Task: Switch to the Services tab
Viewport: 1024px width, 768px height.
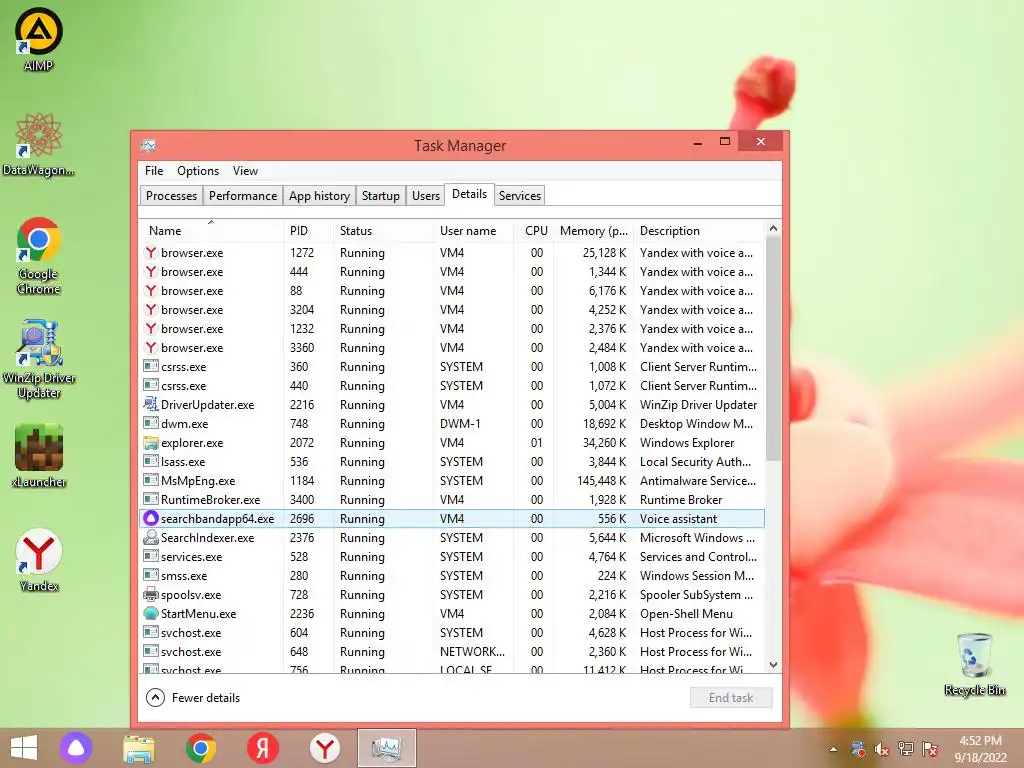Action: (x=520, y=196)
